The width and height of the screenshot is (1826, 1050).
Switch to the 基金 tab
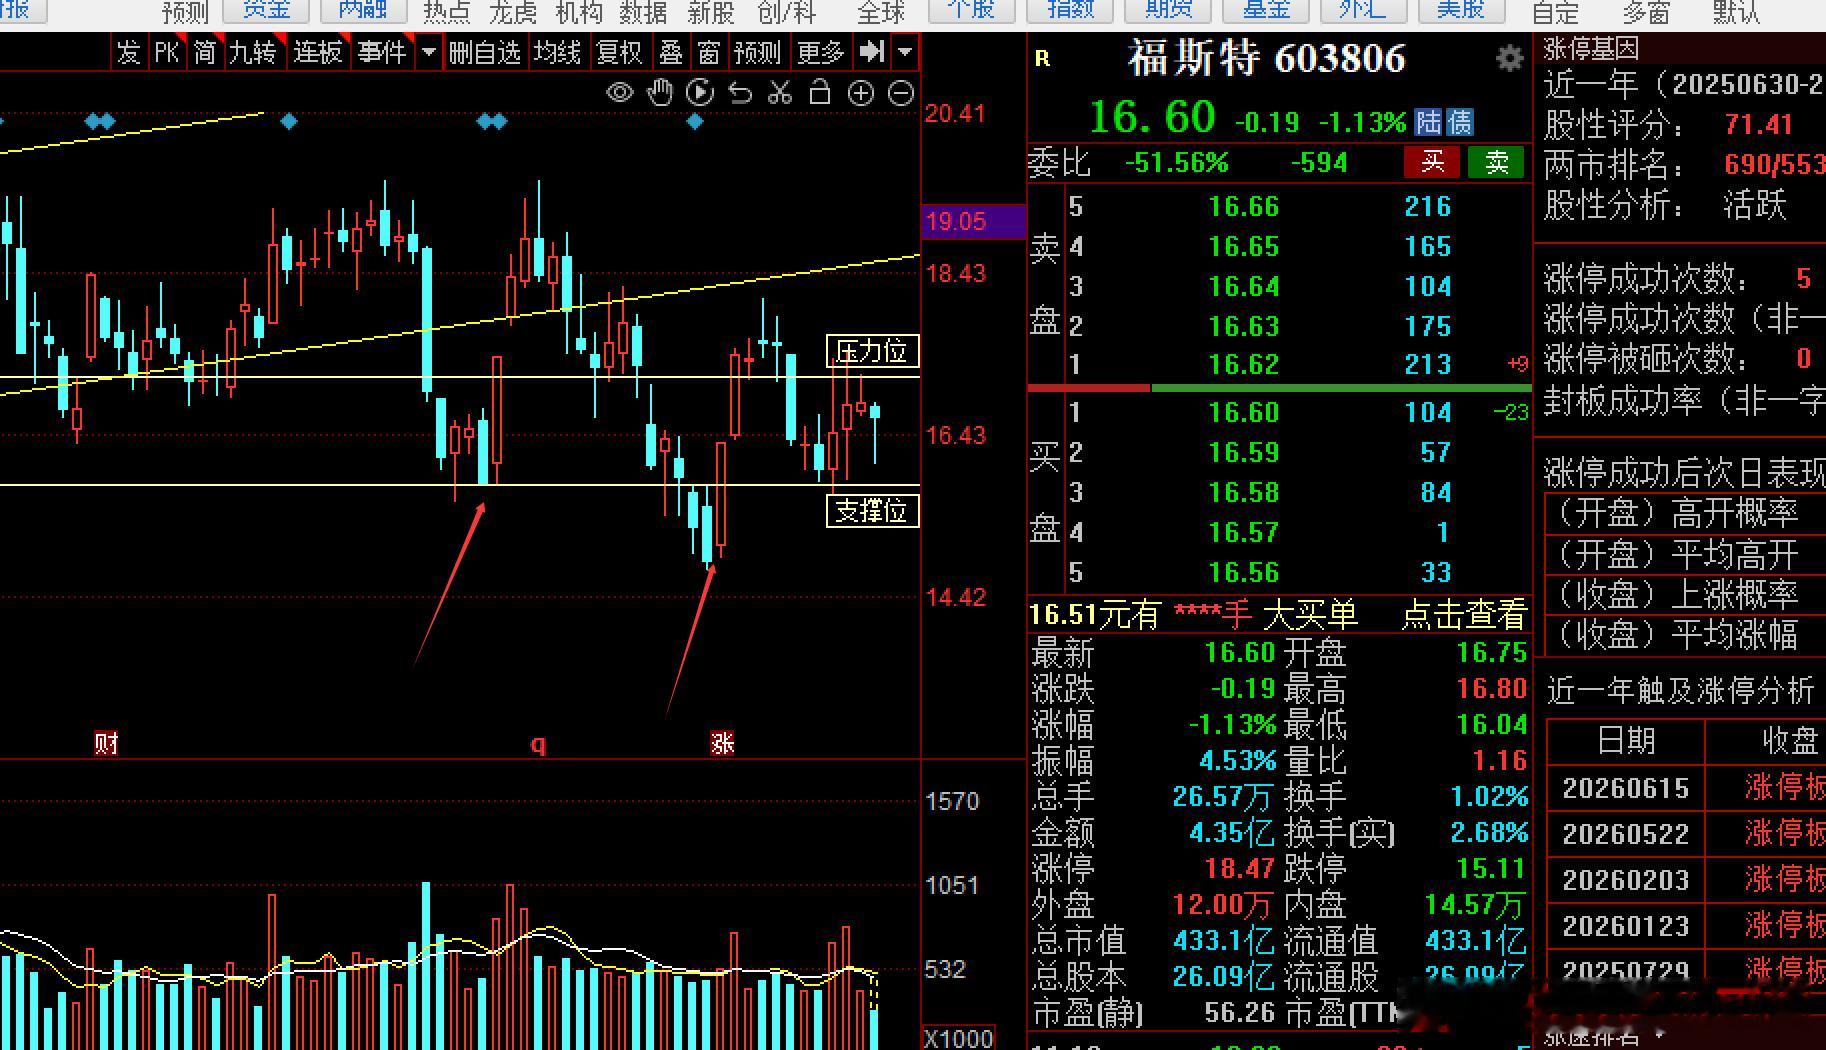coord(1266,11)
